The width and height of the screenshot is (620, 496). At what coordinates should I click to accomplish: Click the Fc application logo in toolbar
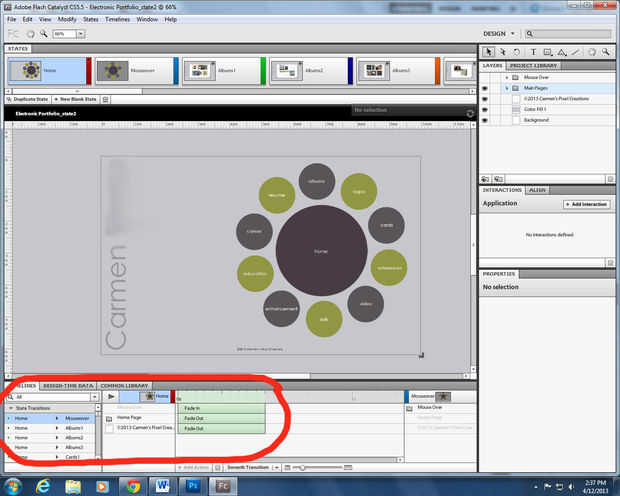click(13, 34)
